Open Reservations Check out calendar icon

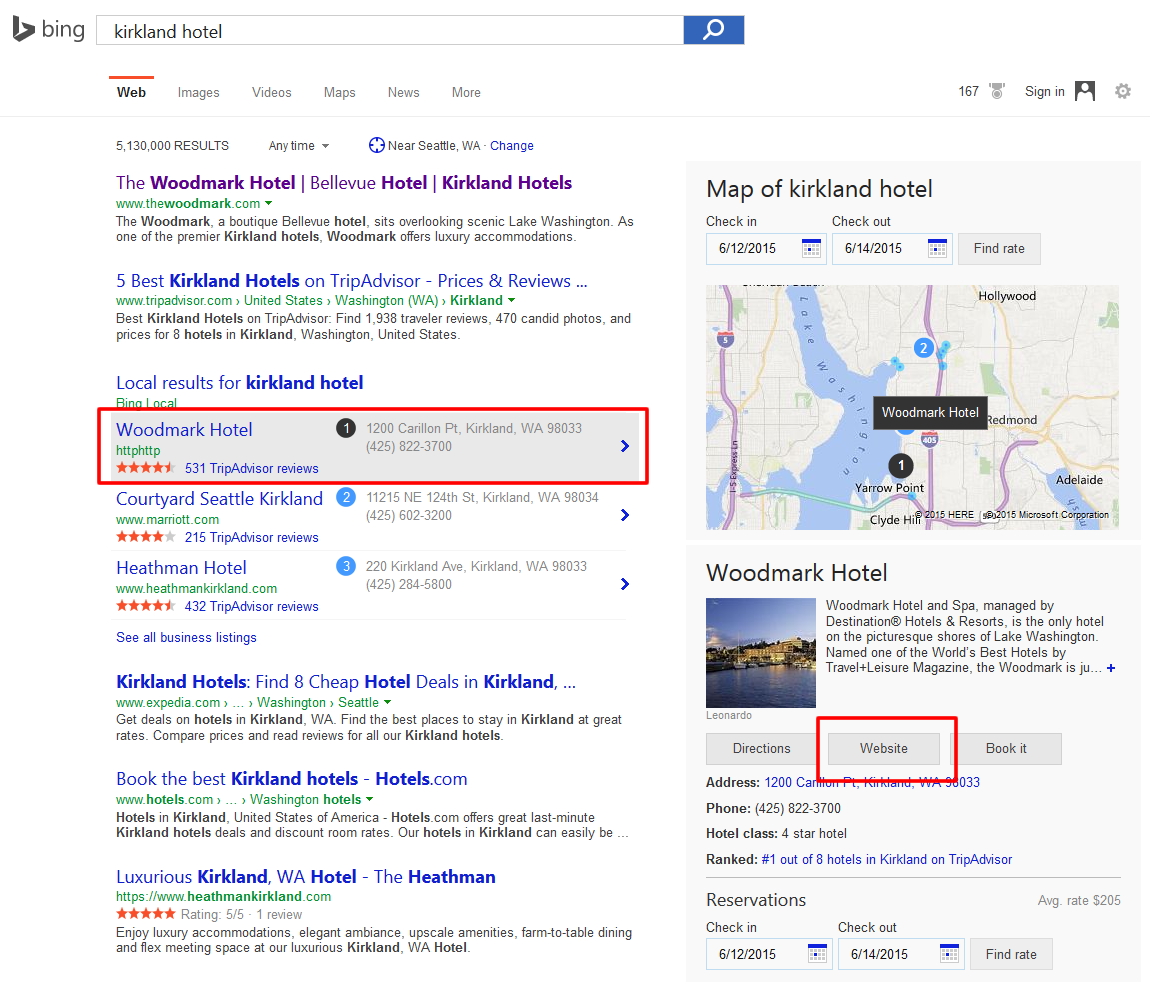click(x=950, y=954)
